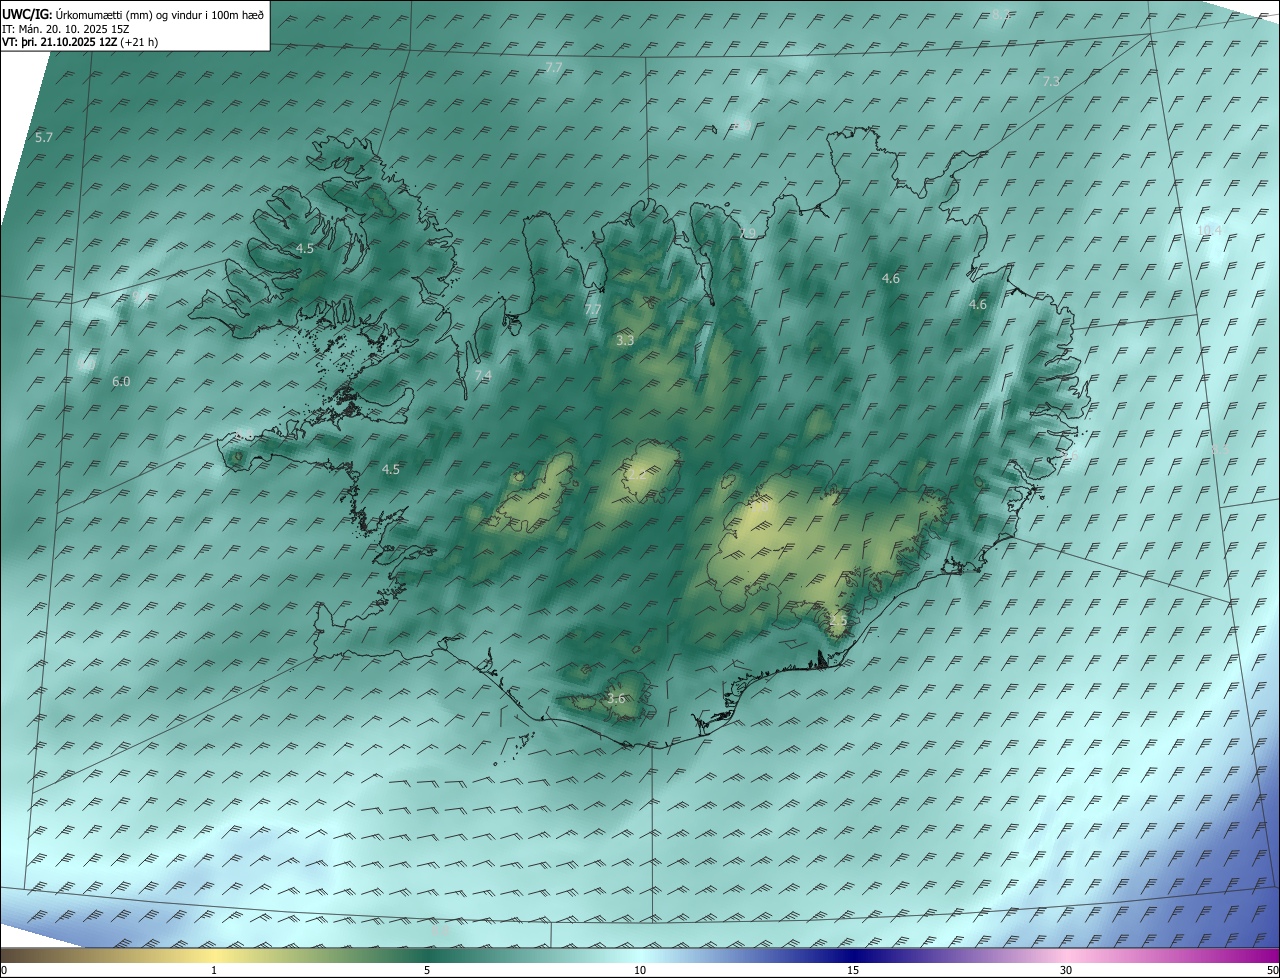Click the colour scale tick label 5
Viewport: 1280px width, 978px height.
click(427, 970)
